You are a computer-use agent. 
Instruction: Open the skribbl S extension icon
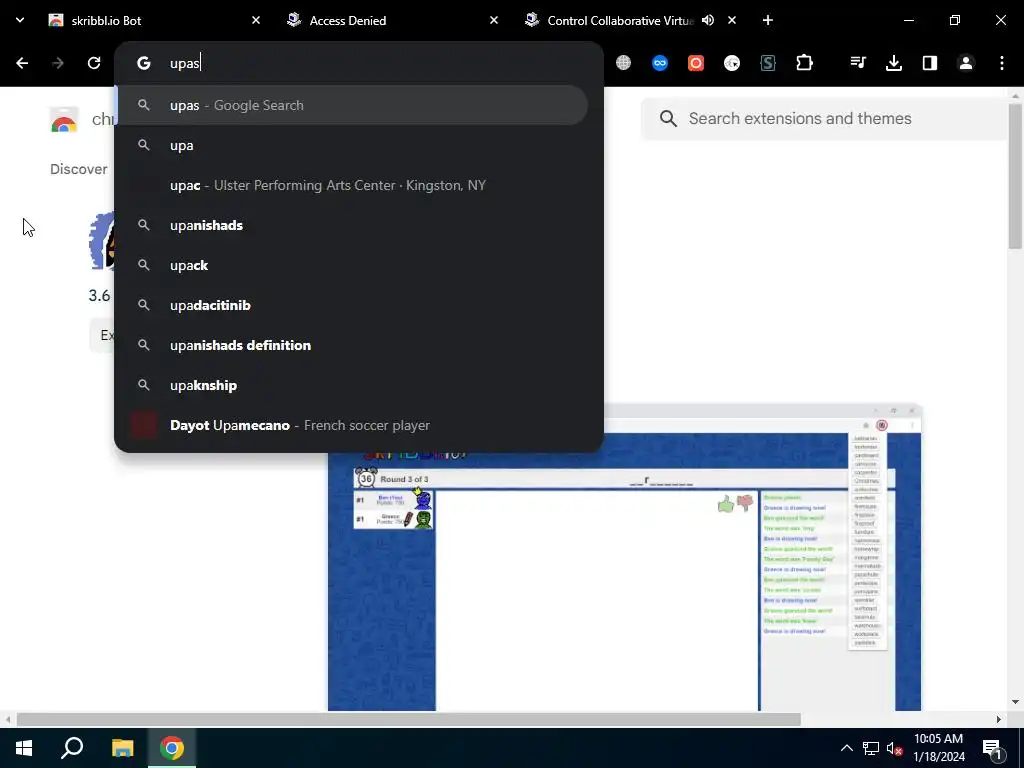[768, 63]
